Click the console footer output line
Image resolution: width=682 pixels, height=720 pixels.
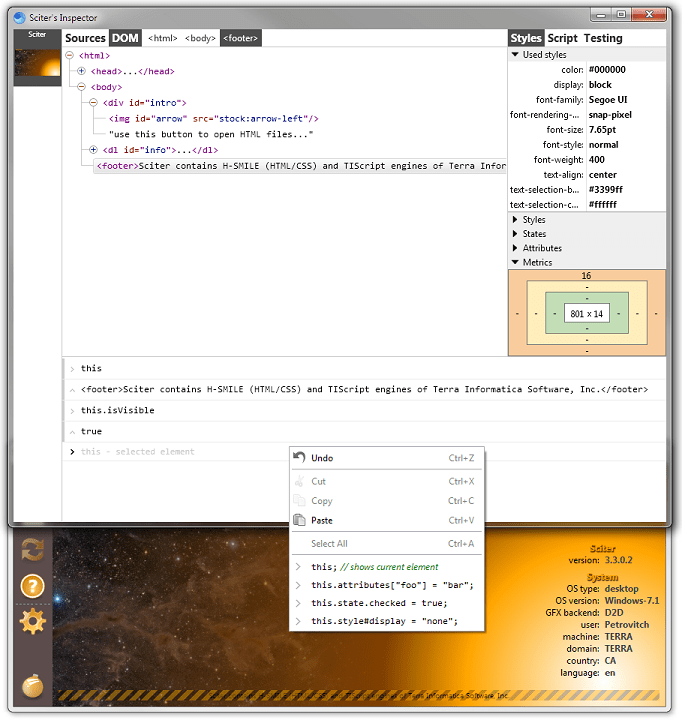point(364,389)
